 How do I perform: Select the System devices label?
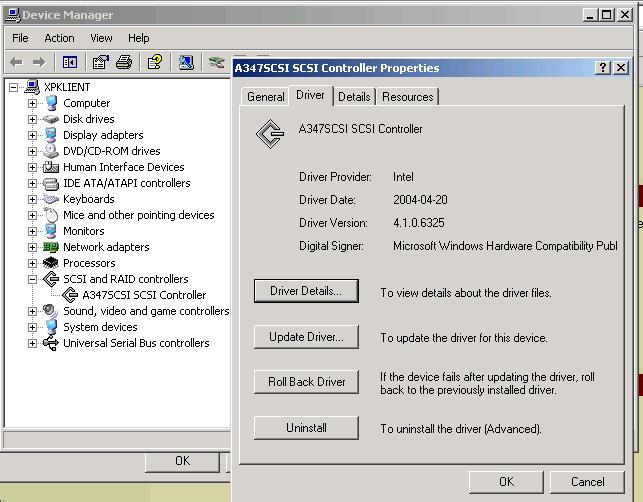click(x=100, y=327)
